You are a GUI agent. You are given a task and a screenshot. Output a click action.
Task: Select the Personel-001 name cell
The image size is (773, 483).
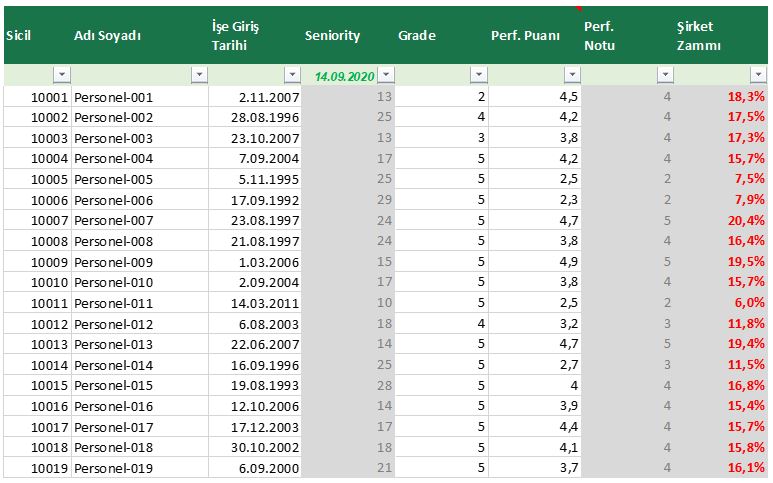click(x=138, y=97)
